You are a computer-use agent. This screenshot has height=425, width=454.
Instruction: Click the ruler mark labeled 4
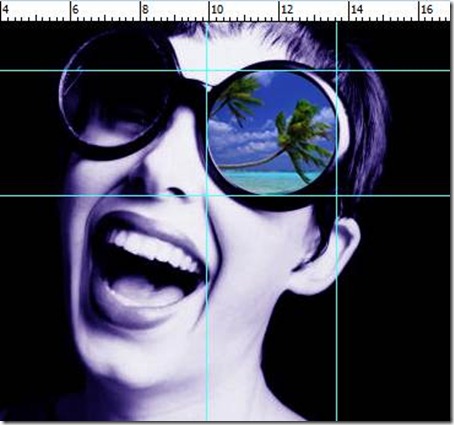5,9
